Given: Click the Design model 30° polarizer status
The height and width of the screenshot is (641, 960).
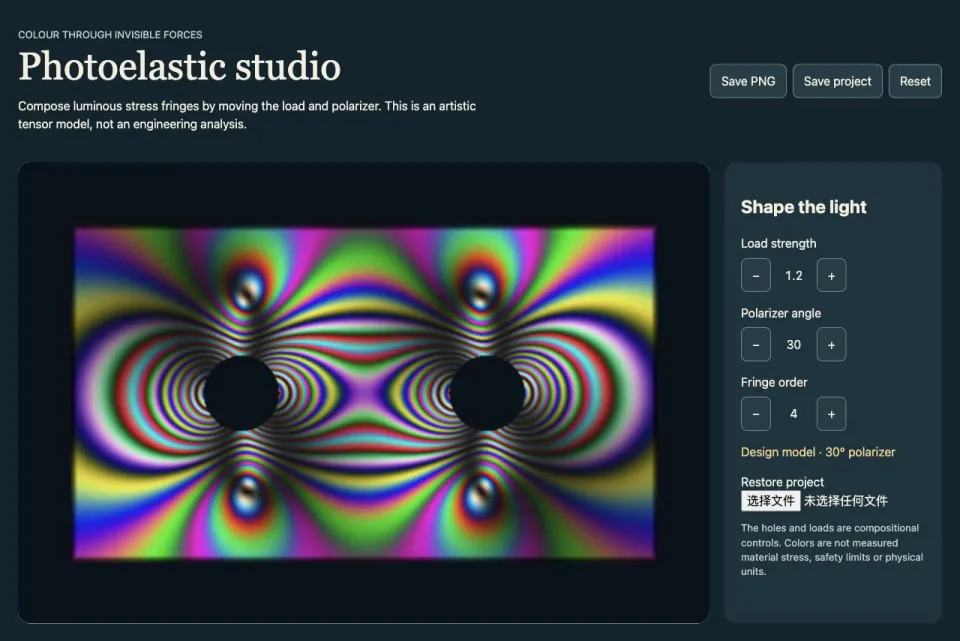Looking at the screenshot, I should [817, 452].
